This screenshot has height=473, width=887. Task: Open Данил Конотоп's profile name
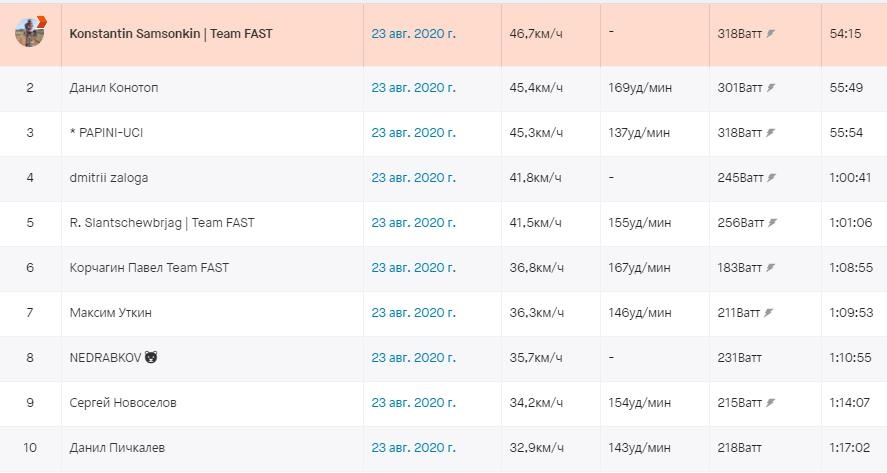pyautogui.click(x=114, y=88)
